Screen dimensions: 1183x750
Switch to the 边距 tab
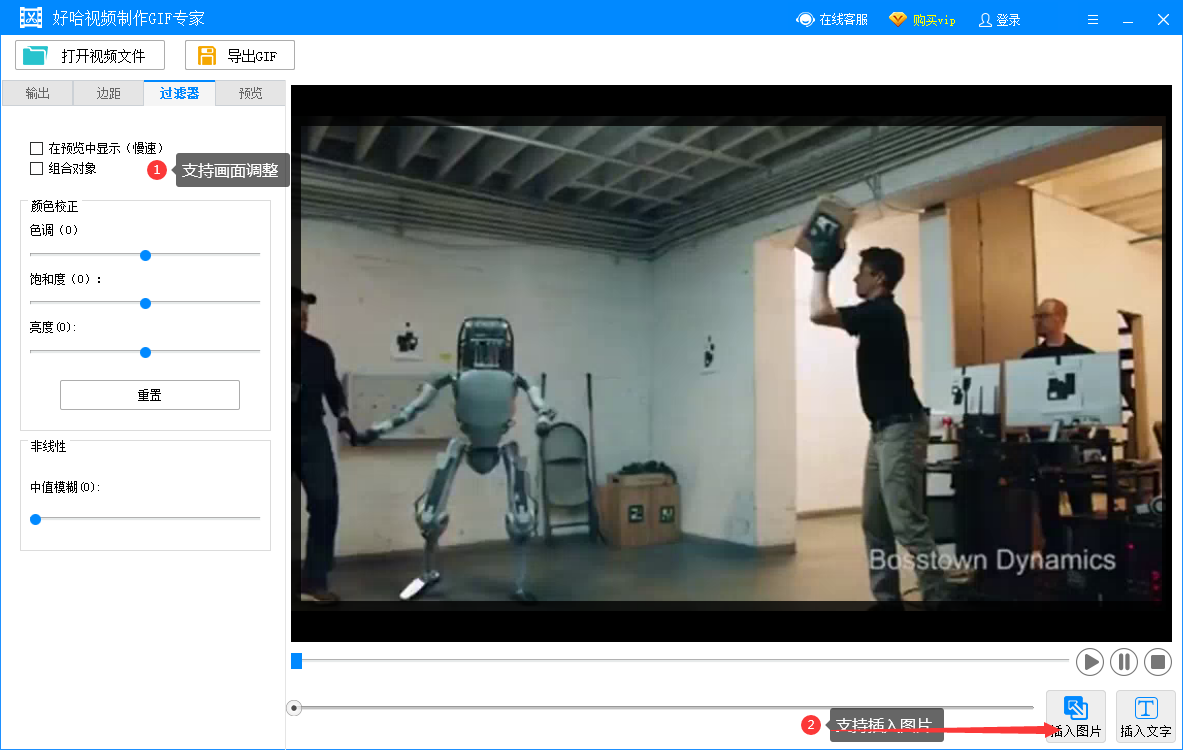108,93
